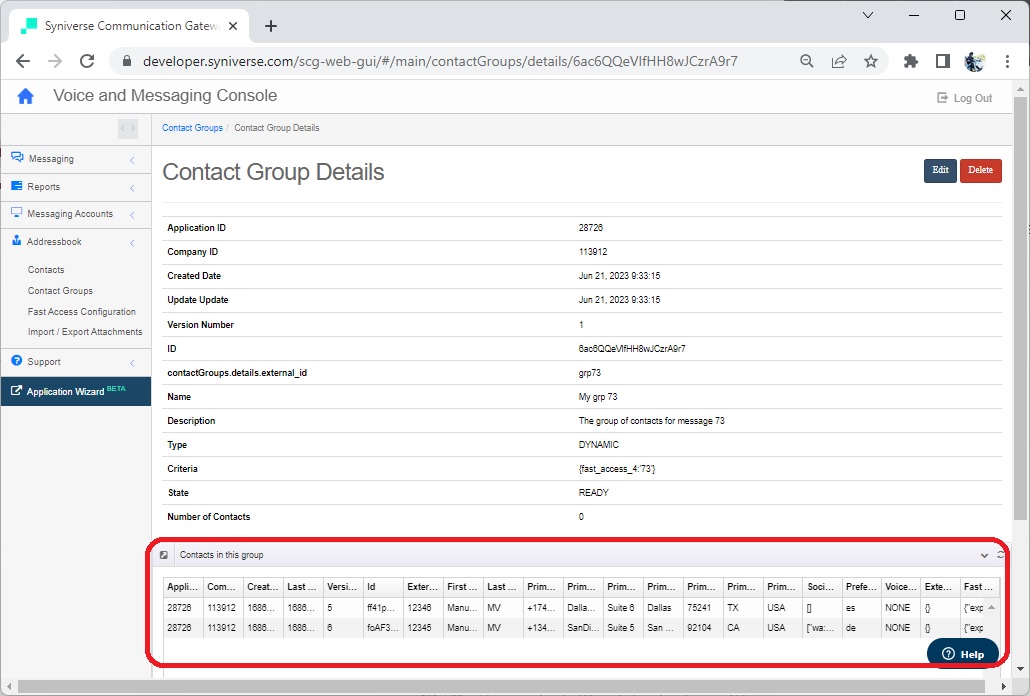
Task: Open Application Wizard BETA
Action: tap(76, 391)
